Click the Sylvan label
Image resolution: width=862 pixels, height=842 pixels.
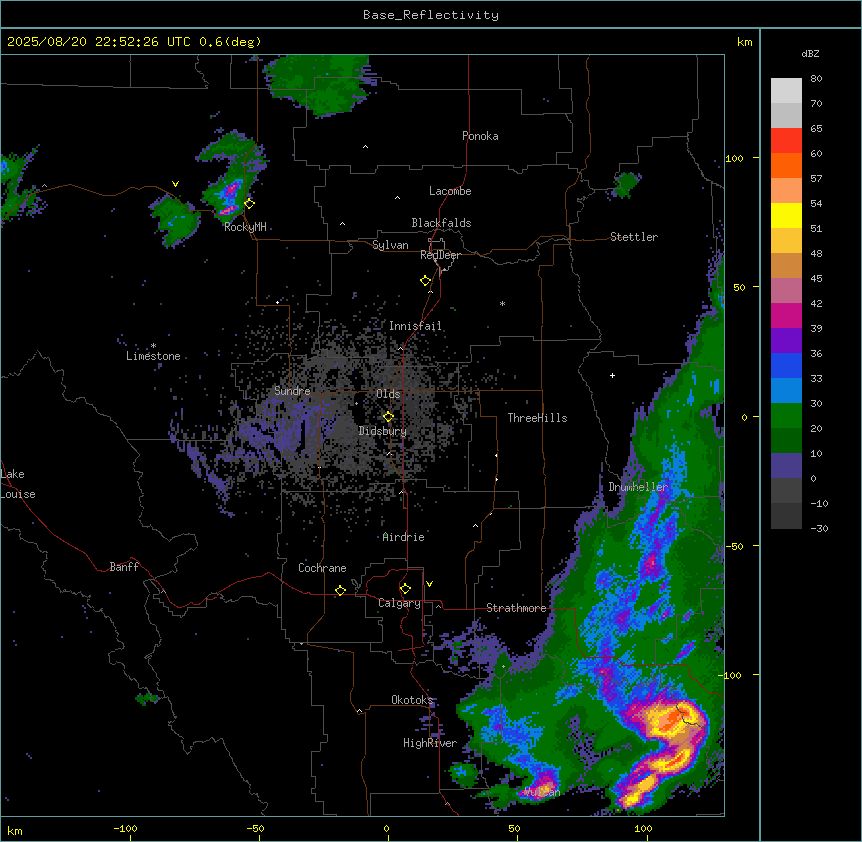point(390,245)
